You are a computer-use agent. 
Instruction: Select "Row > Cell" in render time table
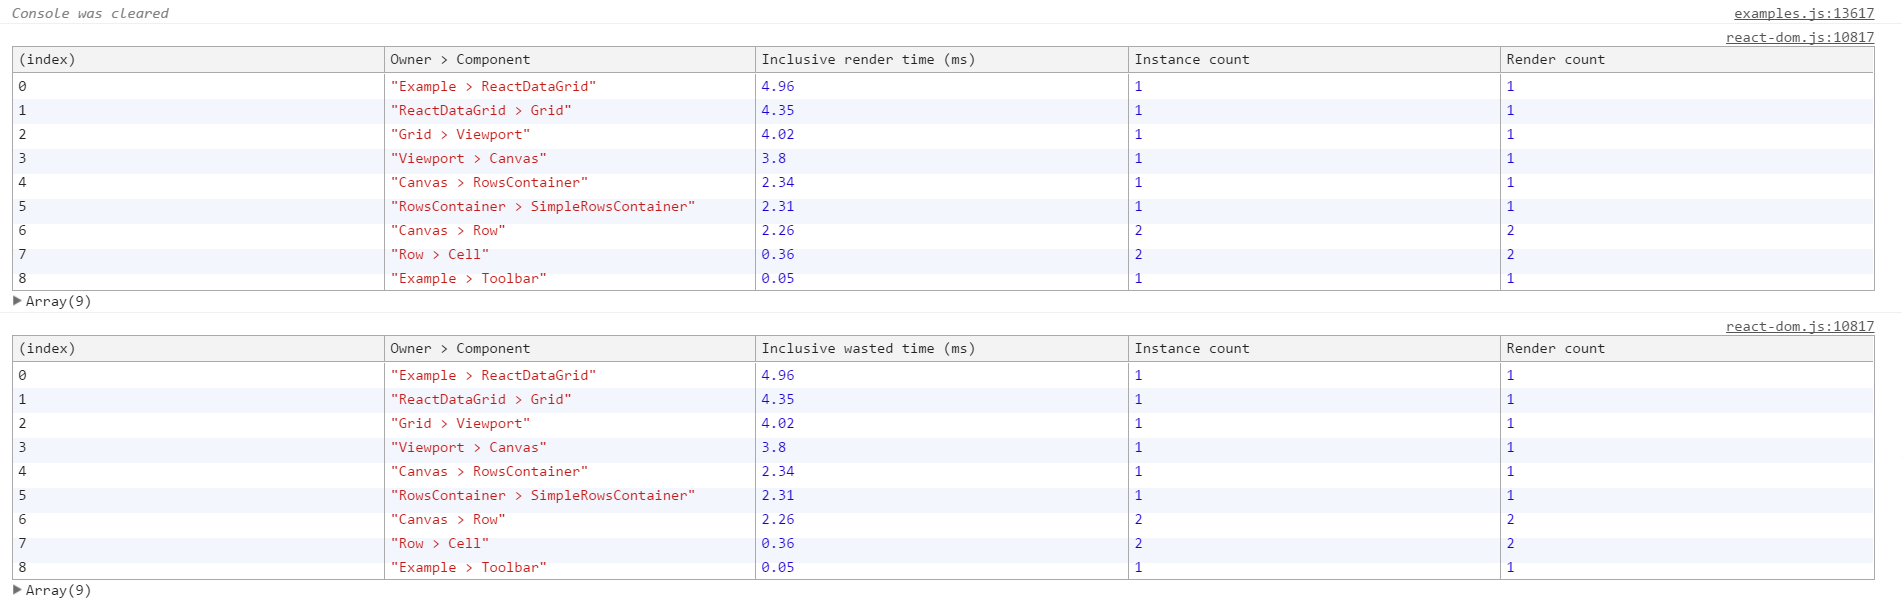tap(440, 254)
